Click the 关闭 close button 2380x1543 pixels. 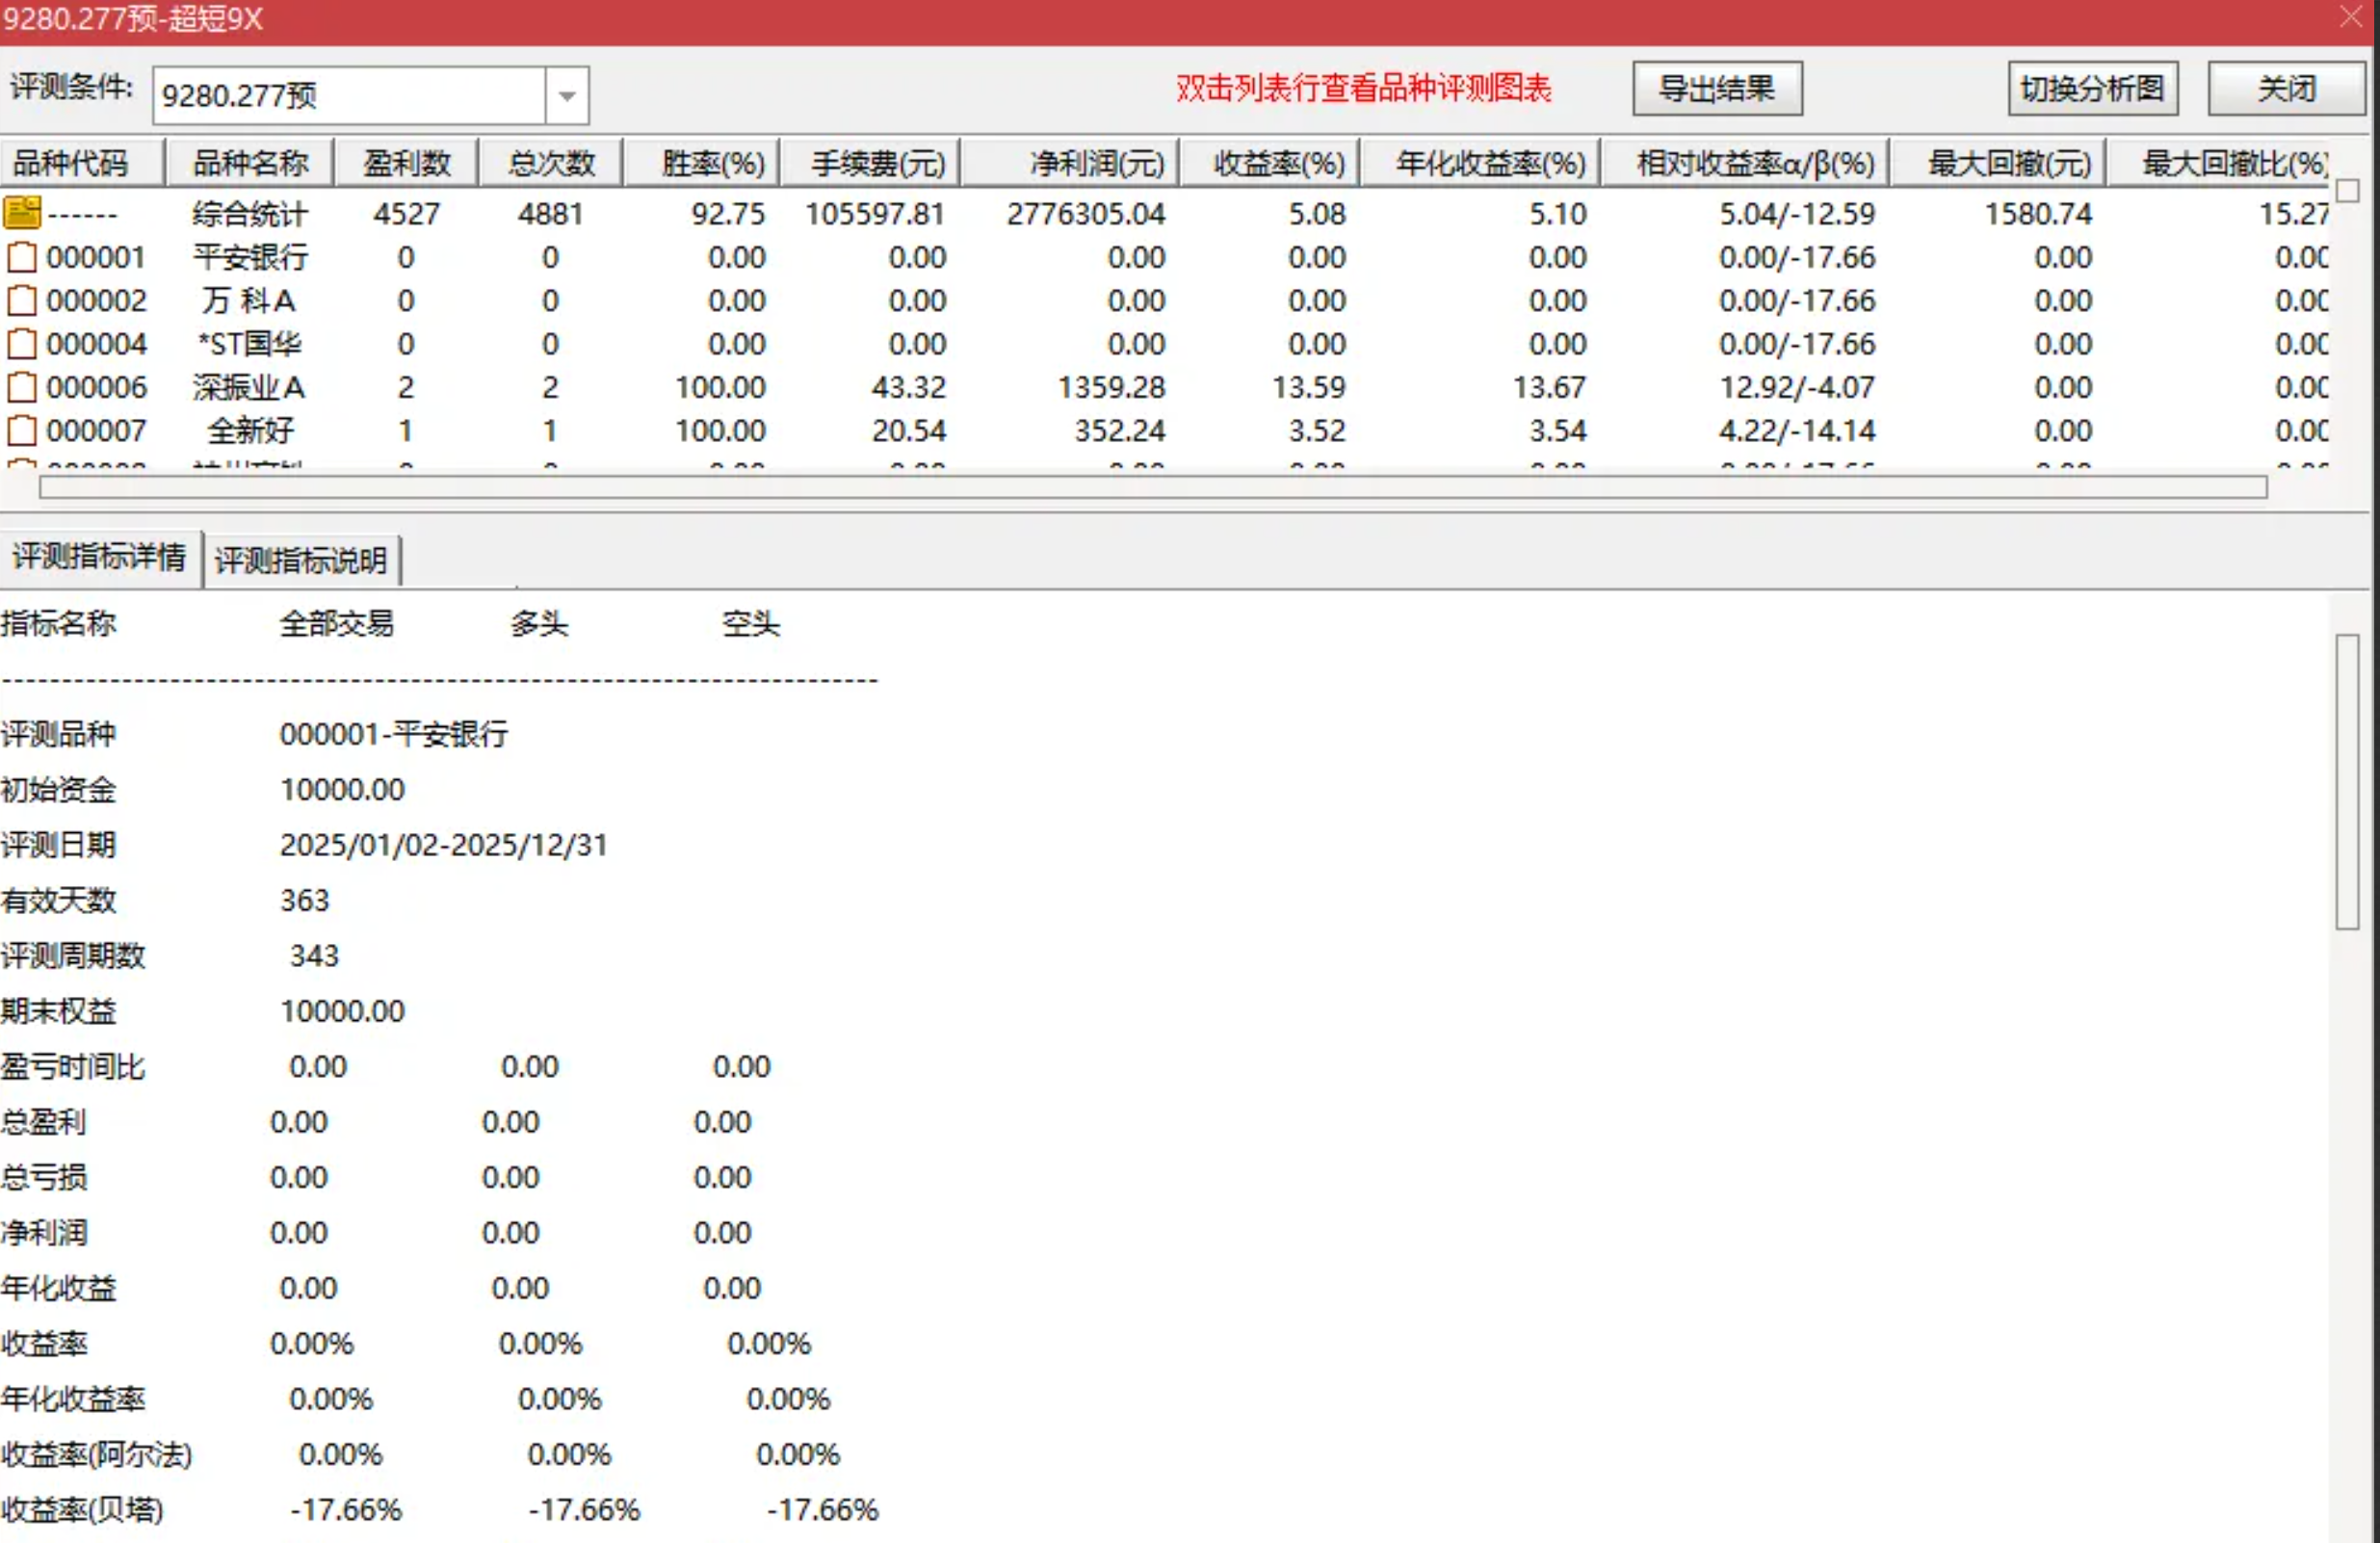(x=2286, y=88)
